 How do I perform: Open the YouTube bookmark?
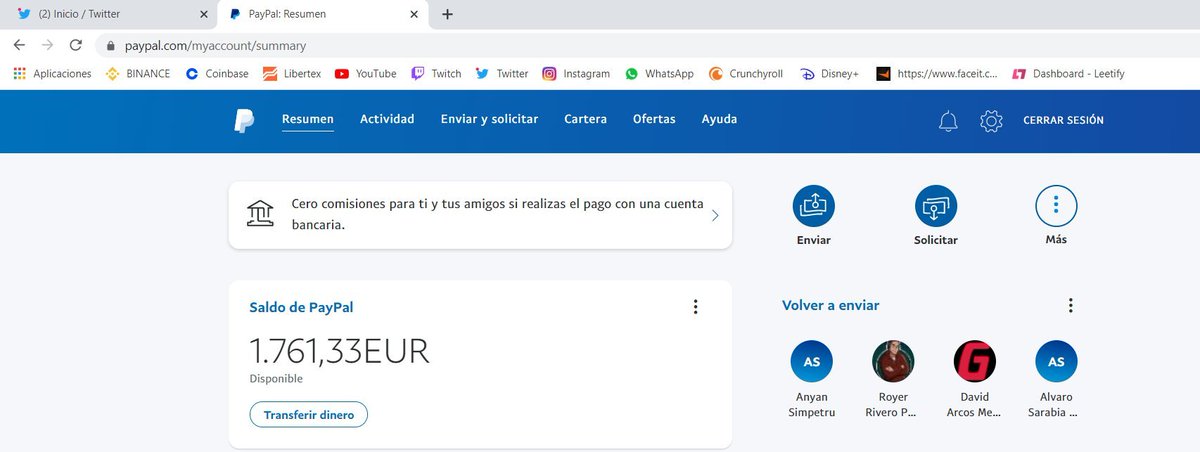[x=366, y=73]
